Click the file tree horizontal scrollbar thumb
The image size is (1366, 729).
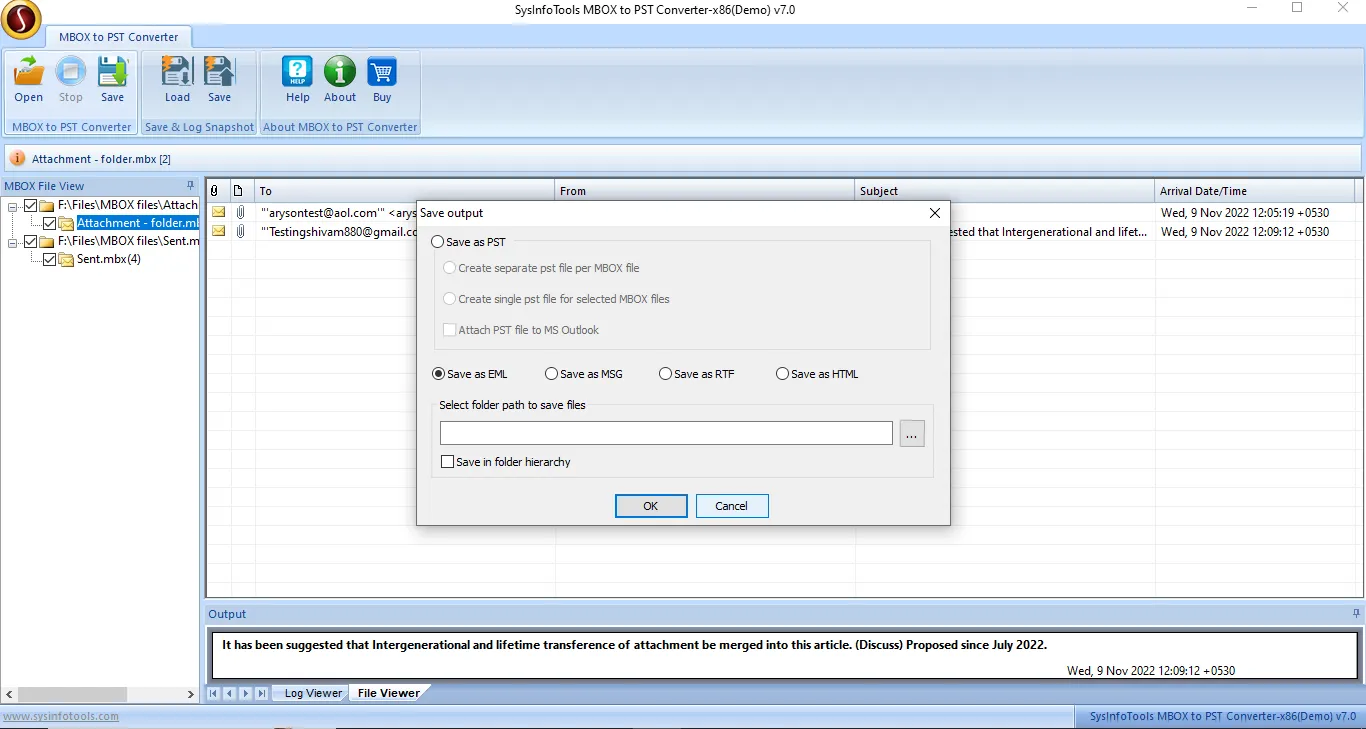click(x=73, y=694)
